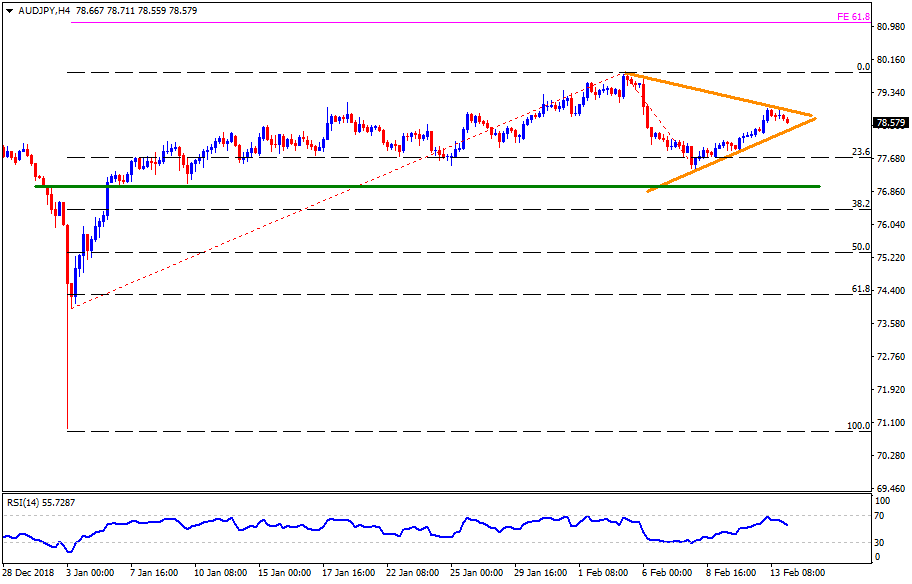Click the triangle arrow beside AUDJPY,H4
912x584 pixels.
tap(8, 9)
